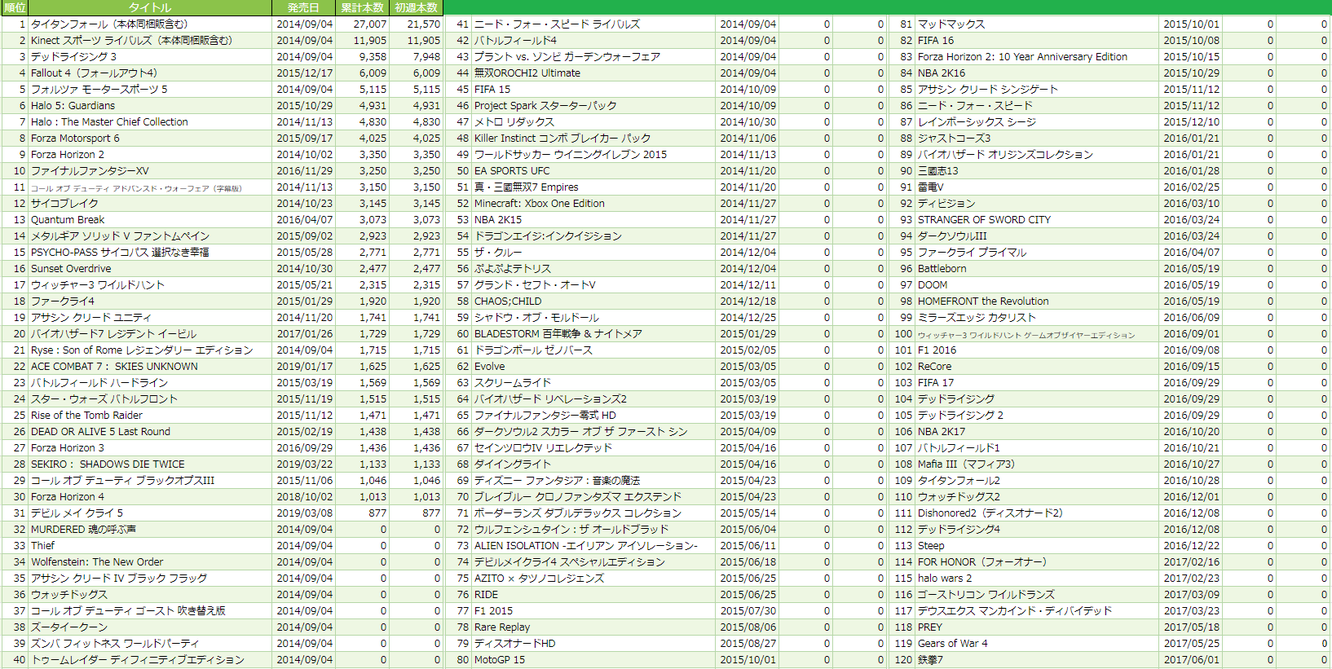Screen dimensions: 1332x669
Task: Click the Mafia III (マフィア3) title
Action: coord(966,464)
